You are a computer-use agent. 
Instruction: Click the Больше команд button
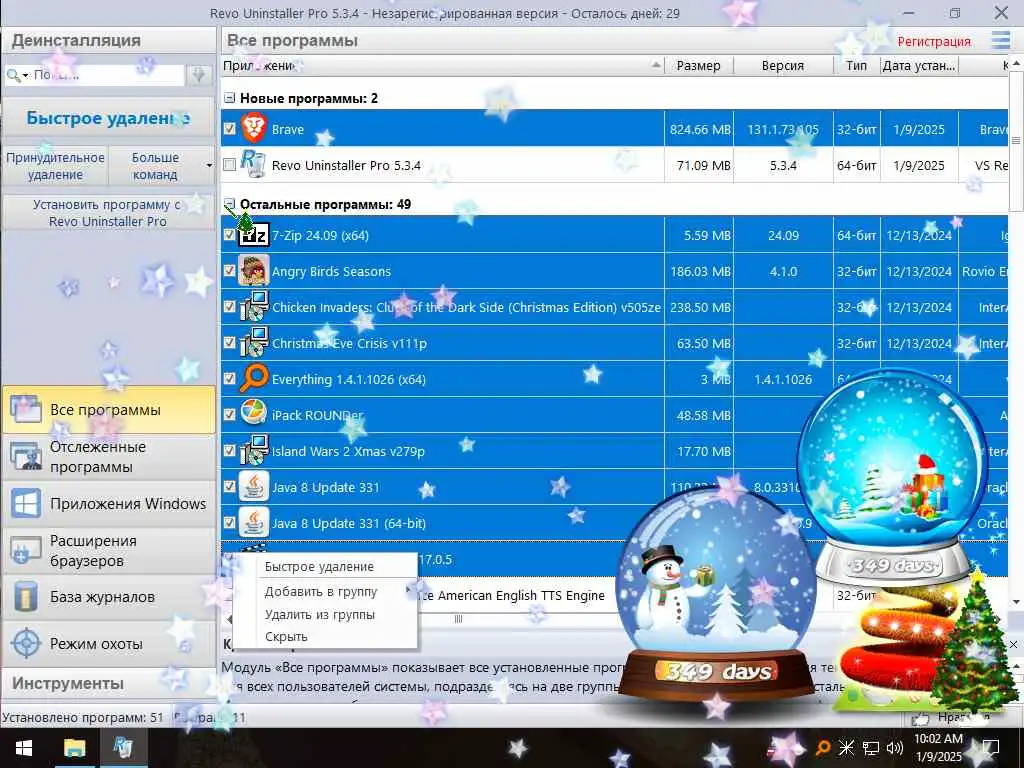click(155, 166)
